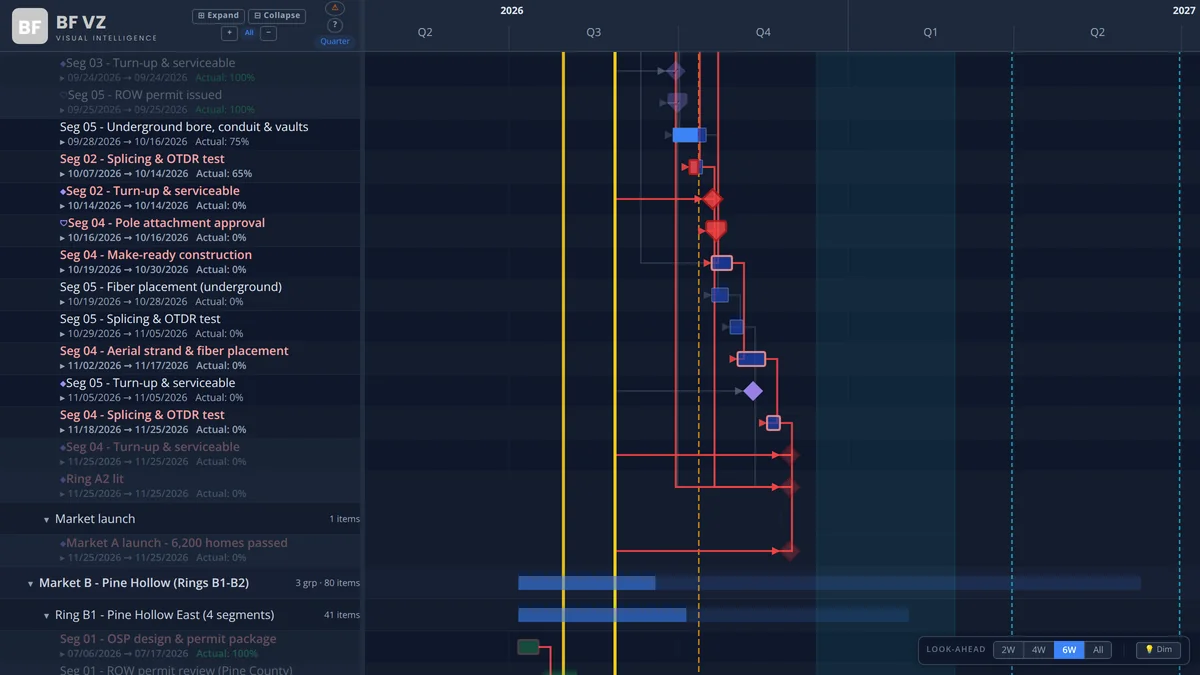Screen dimensions: 1200x675
Task: Collapse Market B - Pine Hollow group
Action: [30, 584]
